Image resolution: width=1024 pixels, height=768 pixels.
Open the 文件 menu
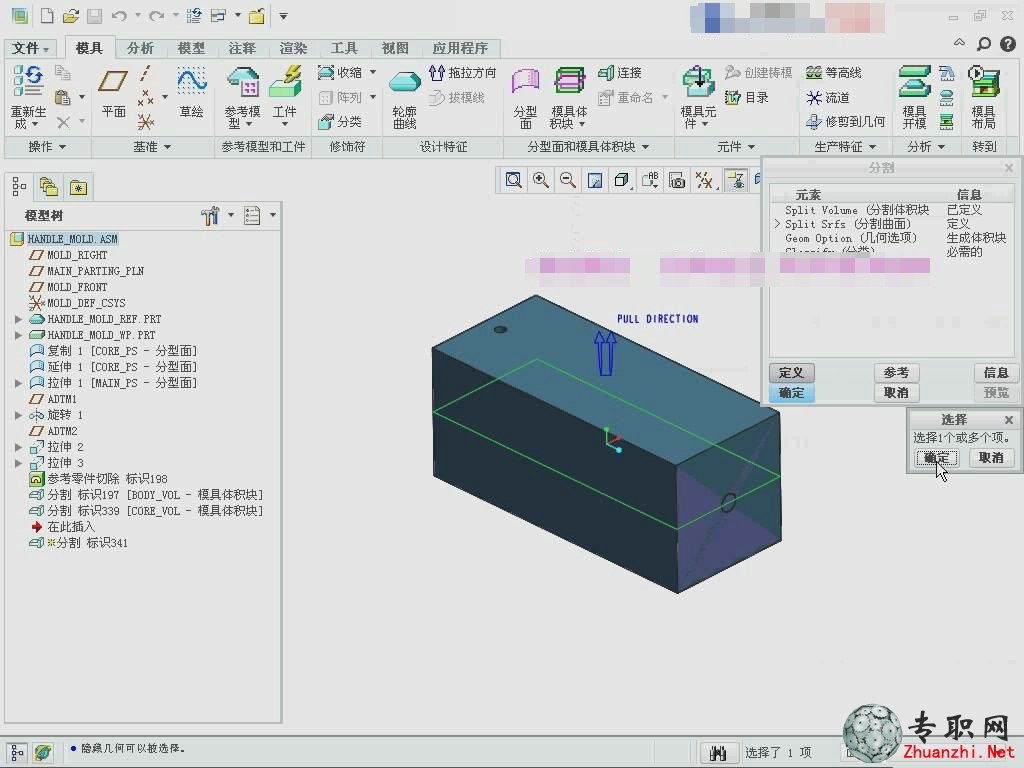(x=30, y=48)
